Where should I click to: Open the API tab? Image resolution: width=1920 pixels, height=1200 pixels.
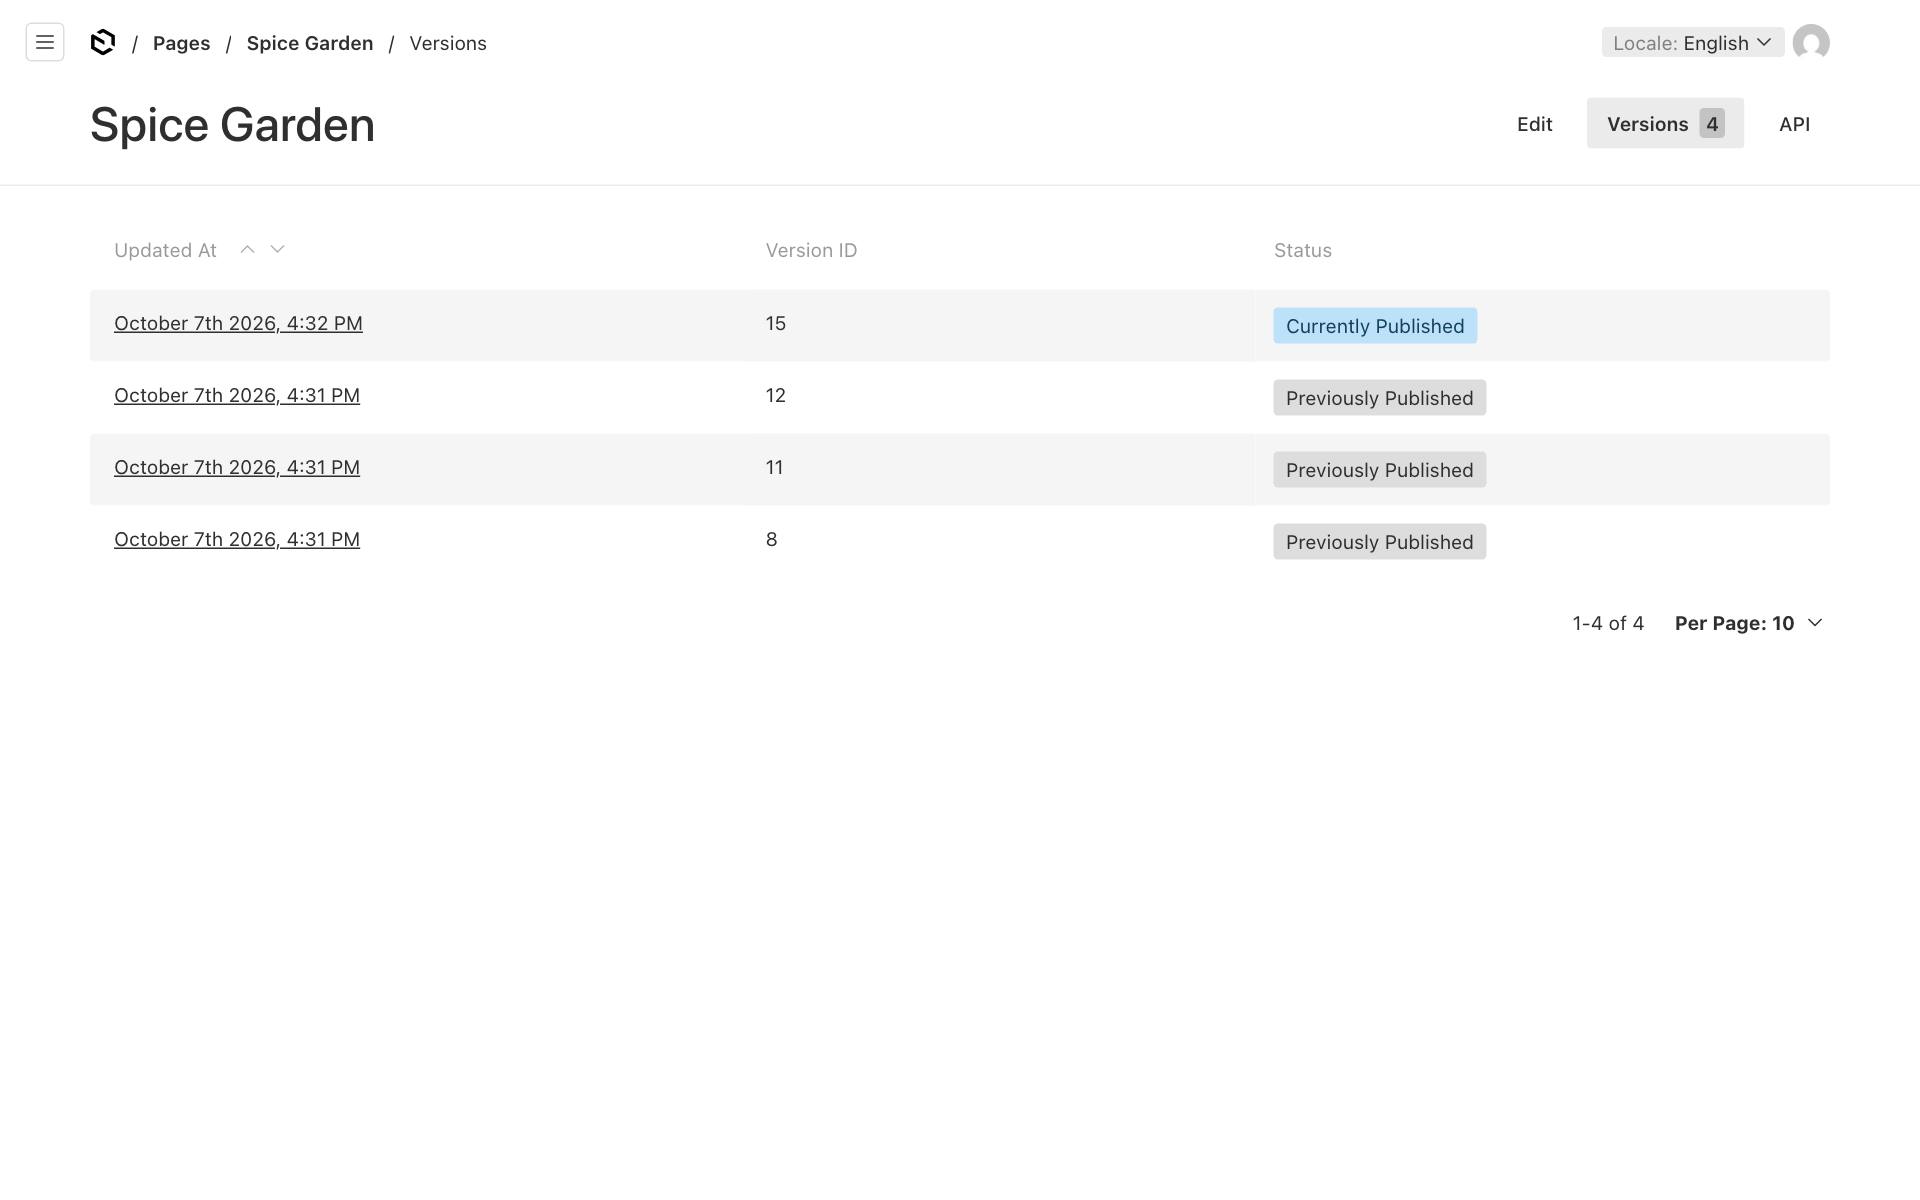(1794, 124)
